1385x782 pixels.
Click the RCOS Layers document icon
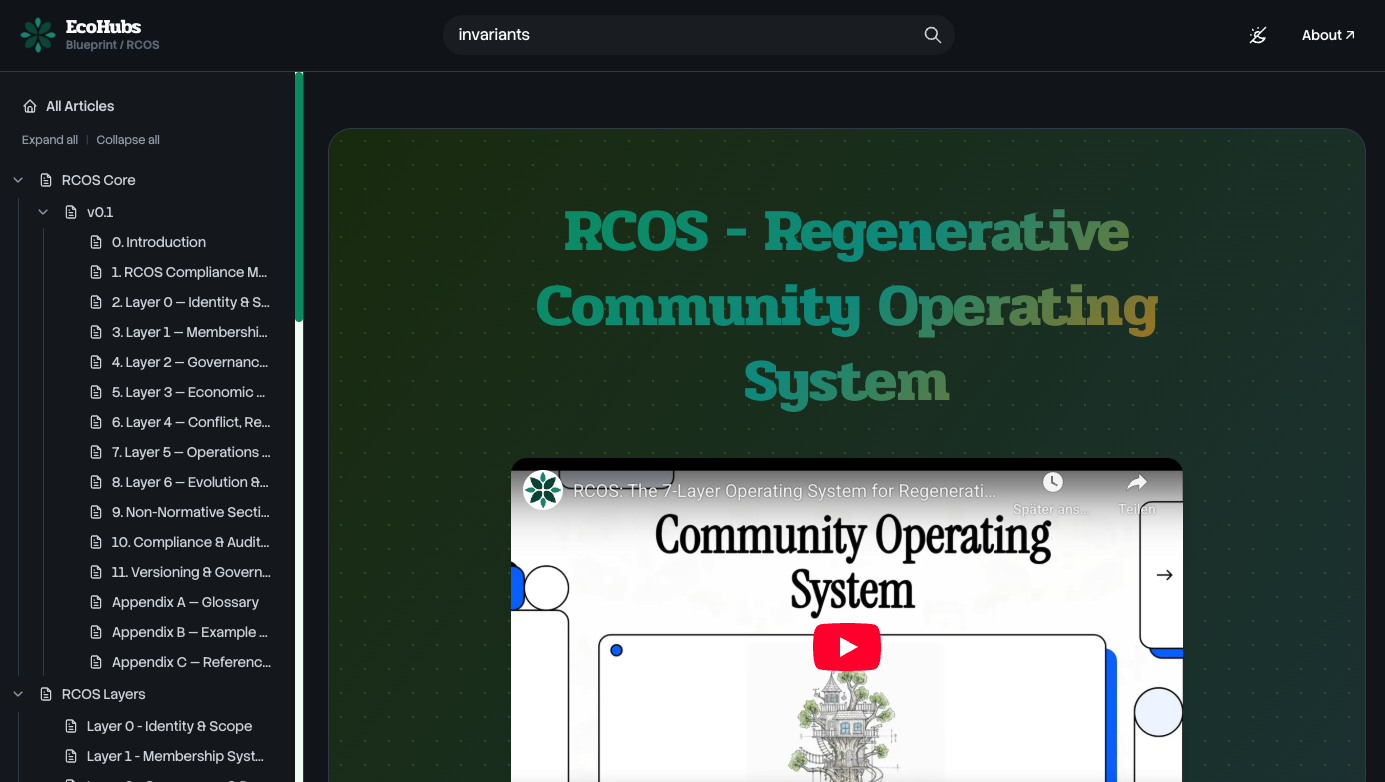point(46,694)
